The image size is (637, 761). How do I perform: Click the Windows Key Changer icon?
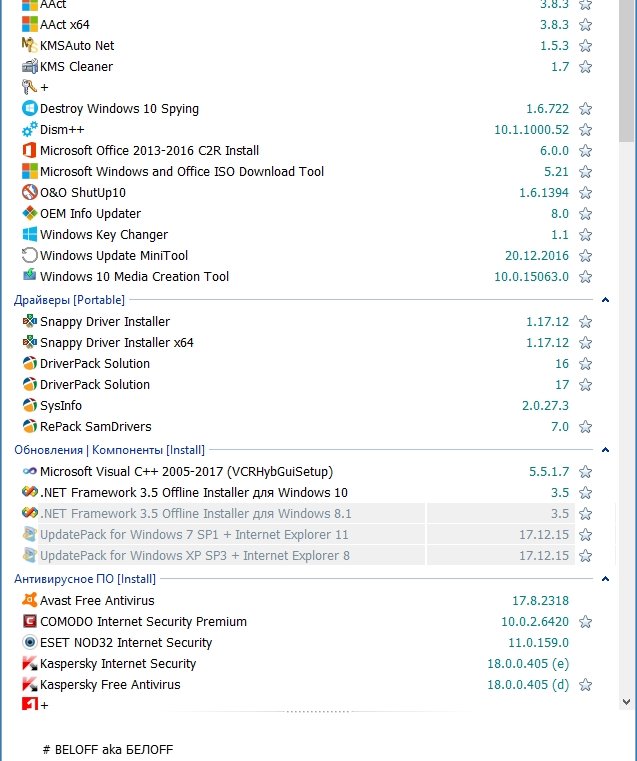pos(30,234)
